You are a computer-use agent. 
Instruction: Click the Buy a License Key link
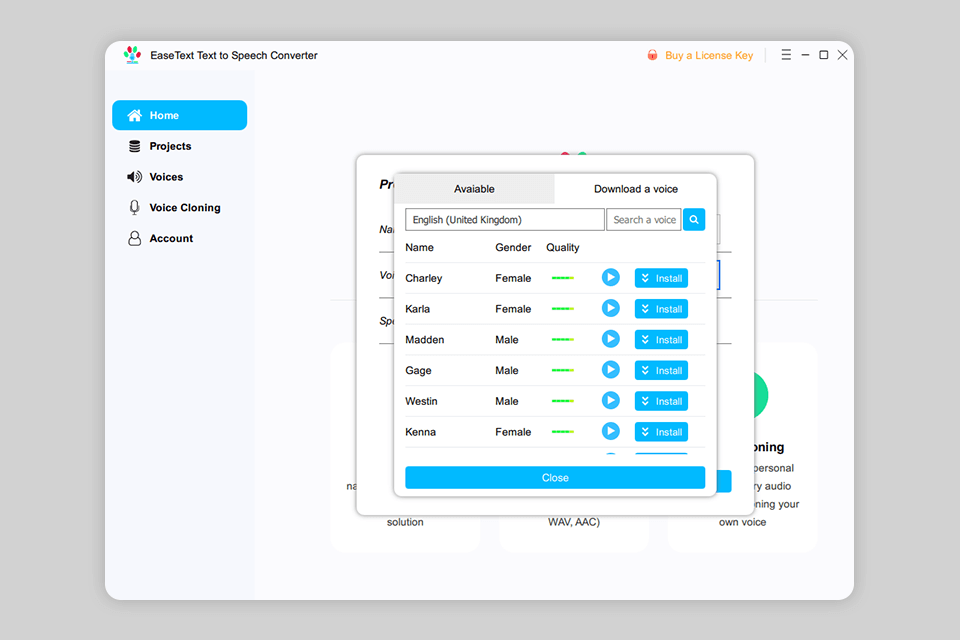(x=709, y=55)
